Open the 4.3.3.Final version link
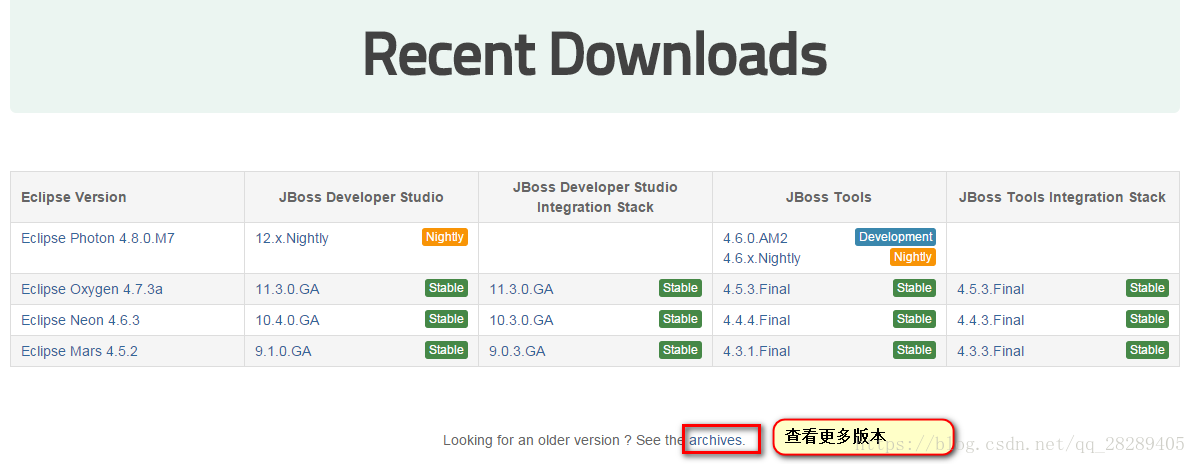The height and width of the screenshot is (464, 1196). [x=991, y=351]
